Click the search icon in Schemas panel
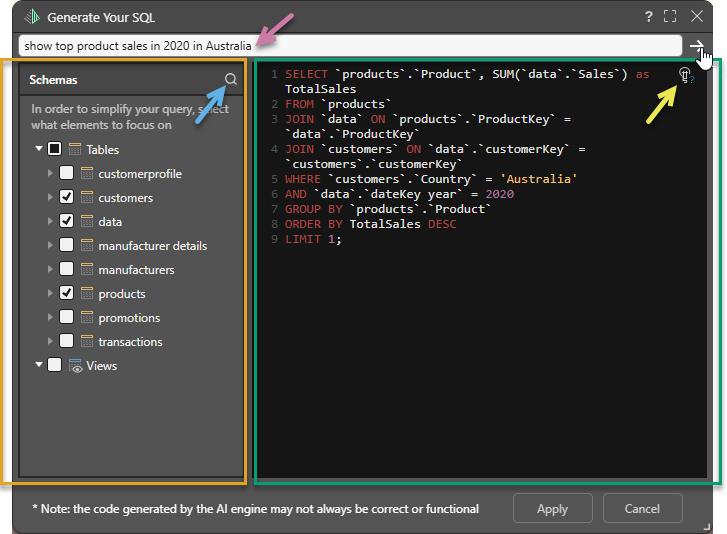Screen dimensions: 727x534 click(231, 79)
